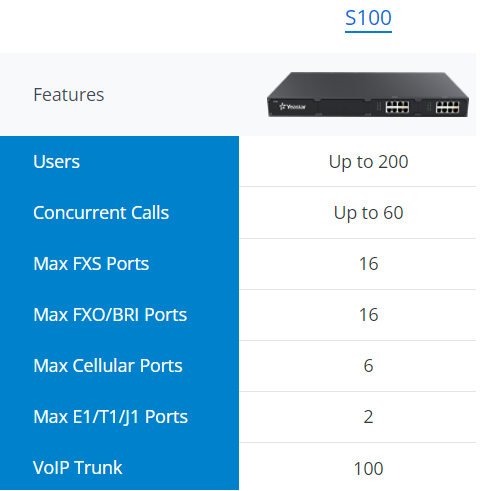Select the Max Cellular Ports label
Image resolution: width=481 pixels, height=491 pixels.
tap(108, 366)
